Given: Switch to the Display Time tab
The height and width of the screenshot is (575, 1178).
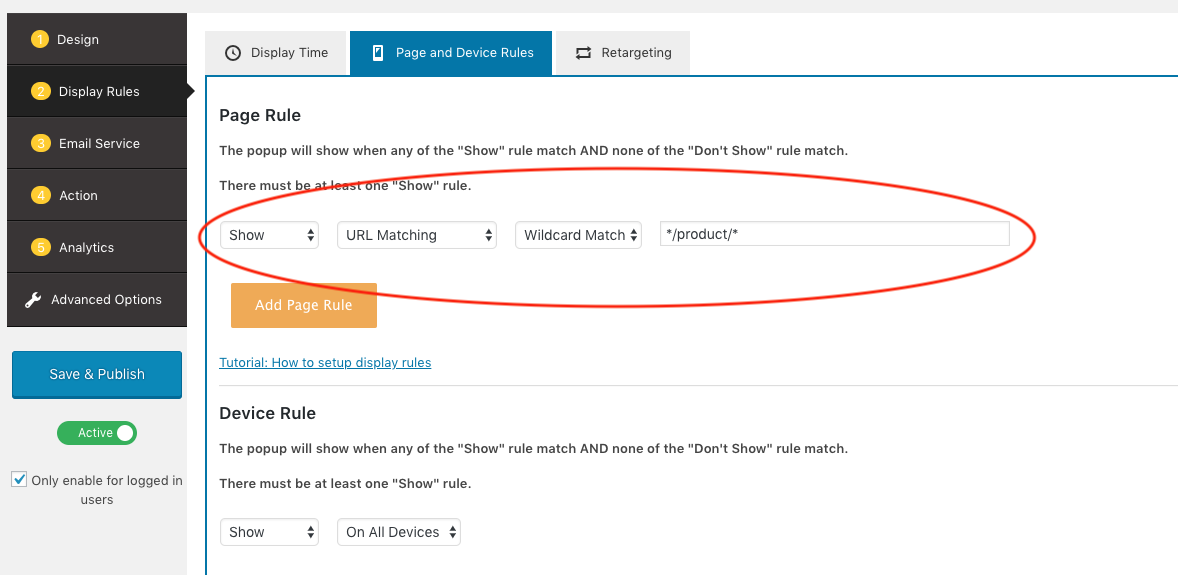Looking at the screenshot, I should [x=276, y=53].
